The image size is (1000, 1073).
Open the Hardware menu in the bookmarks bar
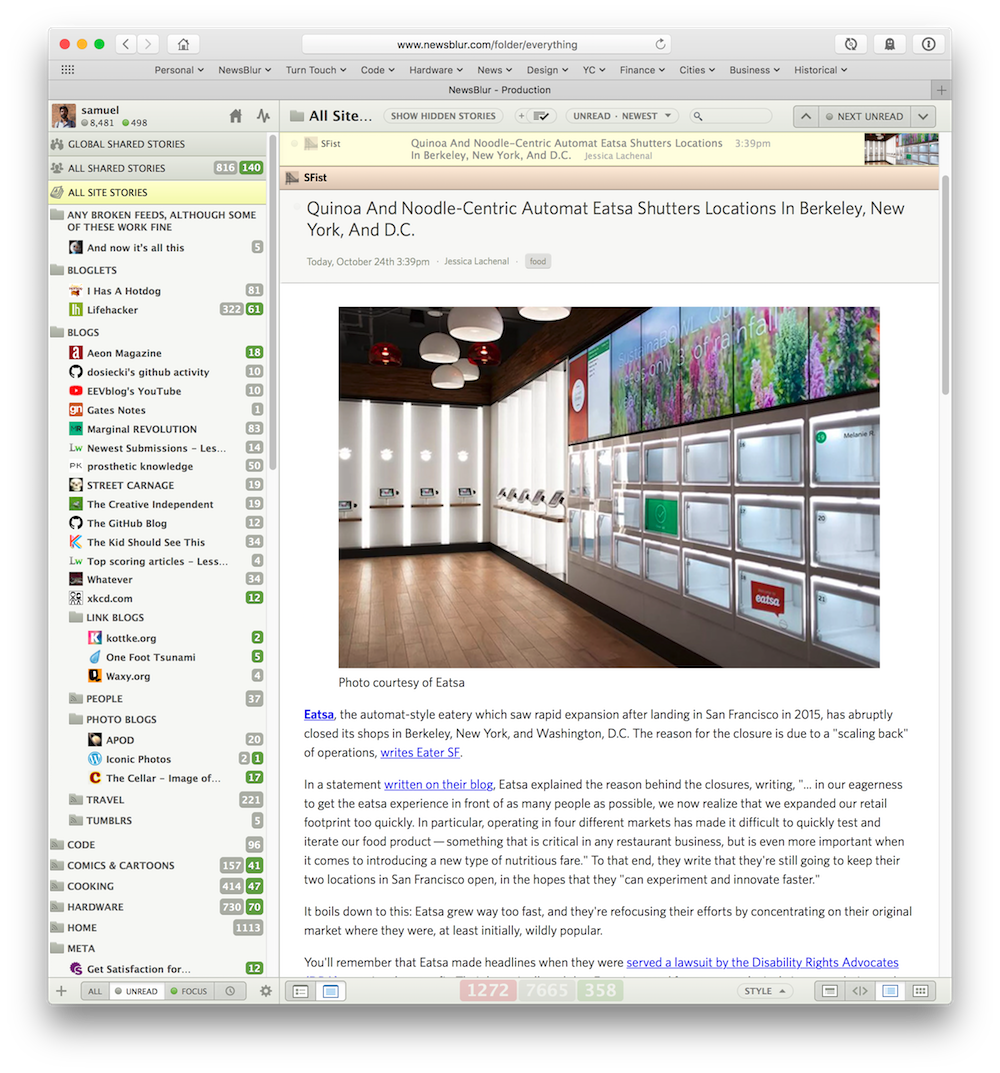point(435,69)
